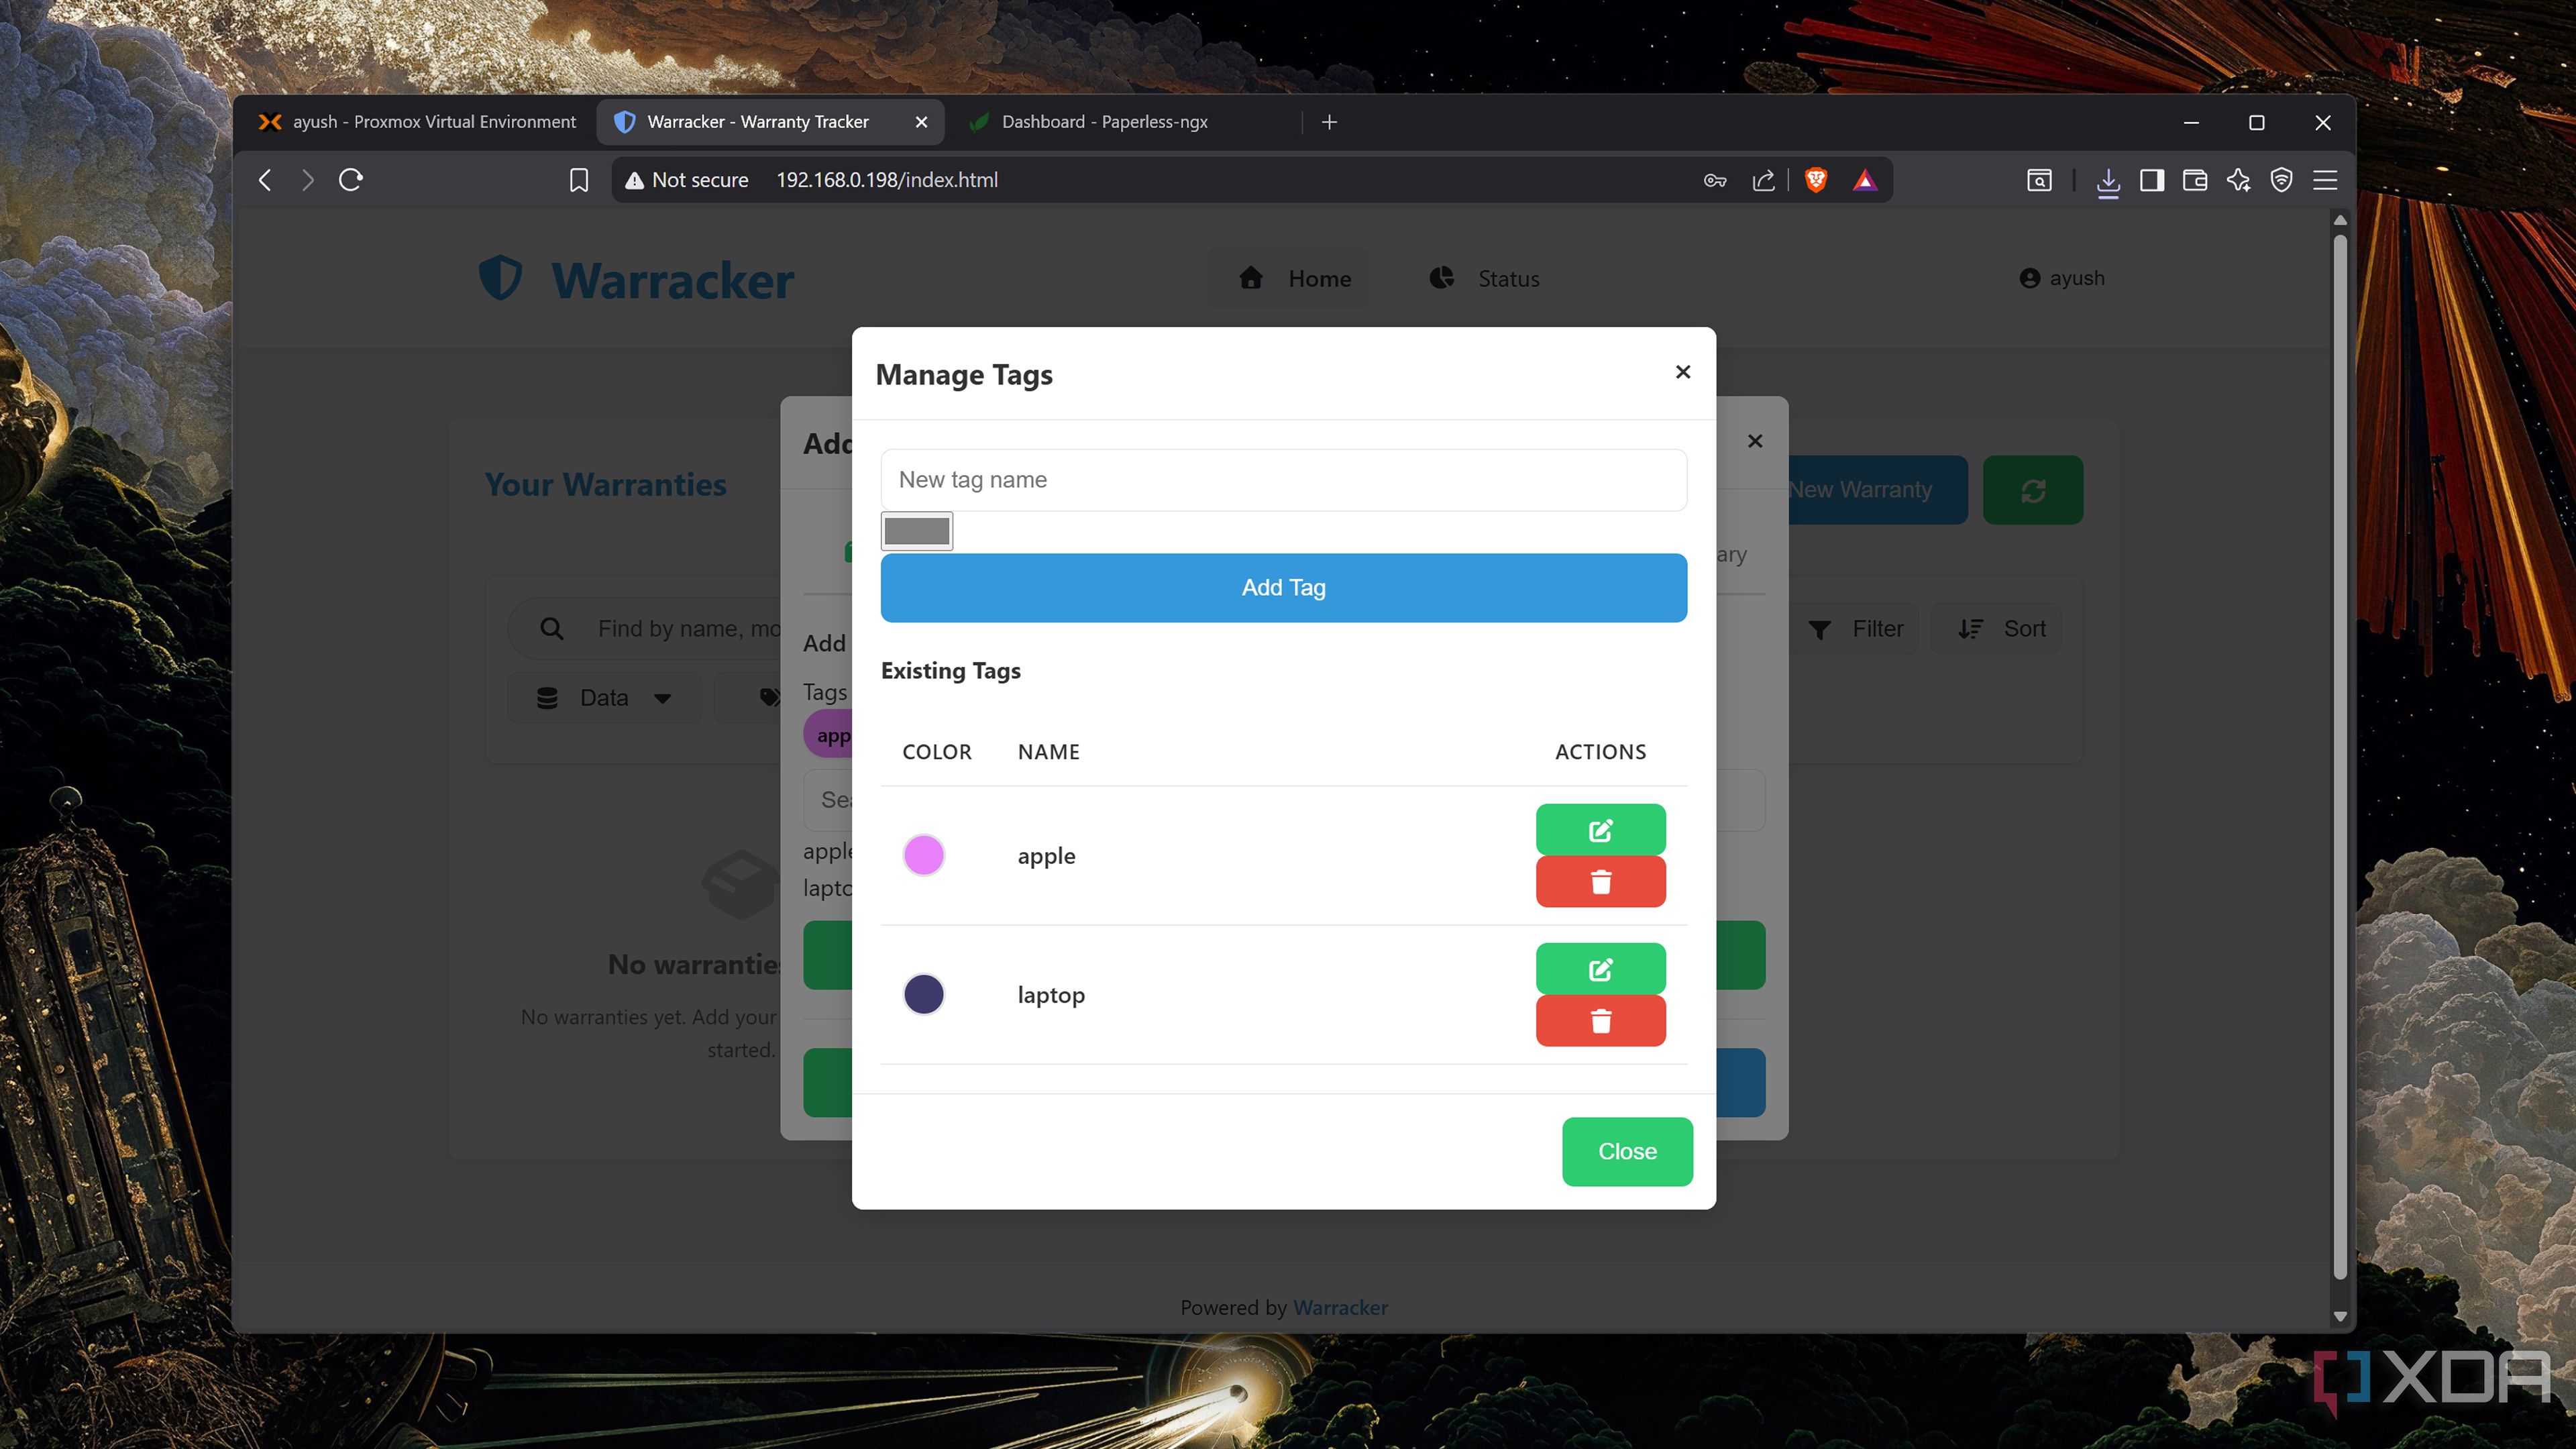Share this page icon
Viewport: 2576px width, 1449px height.
1764,180
